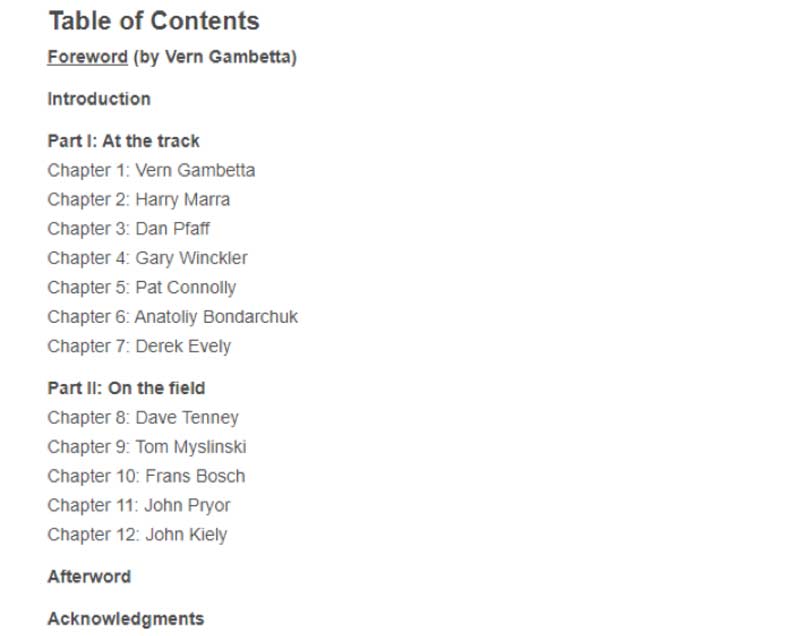
Task: Click the "(by Vern Gambetta)" text
Action: tap(215, 57)
